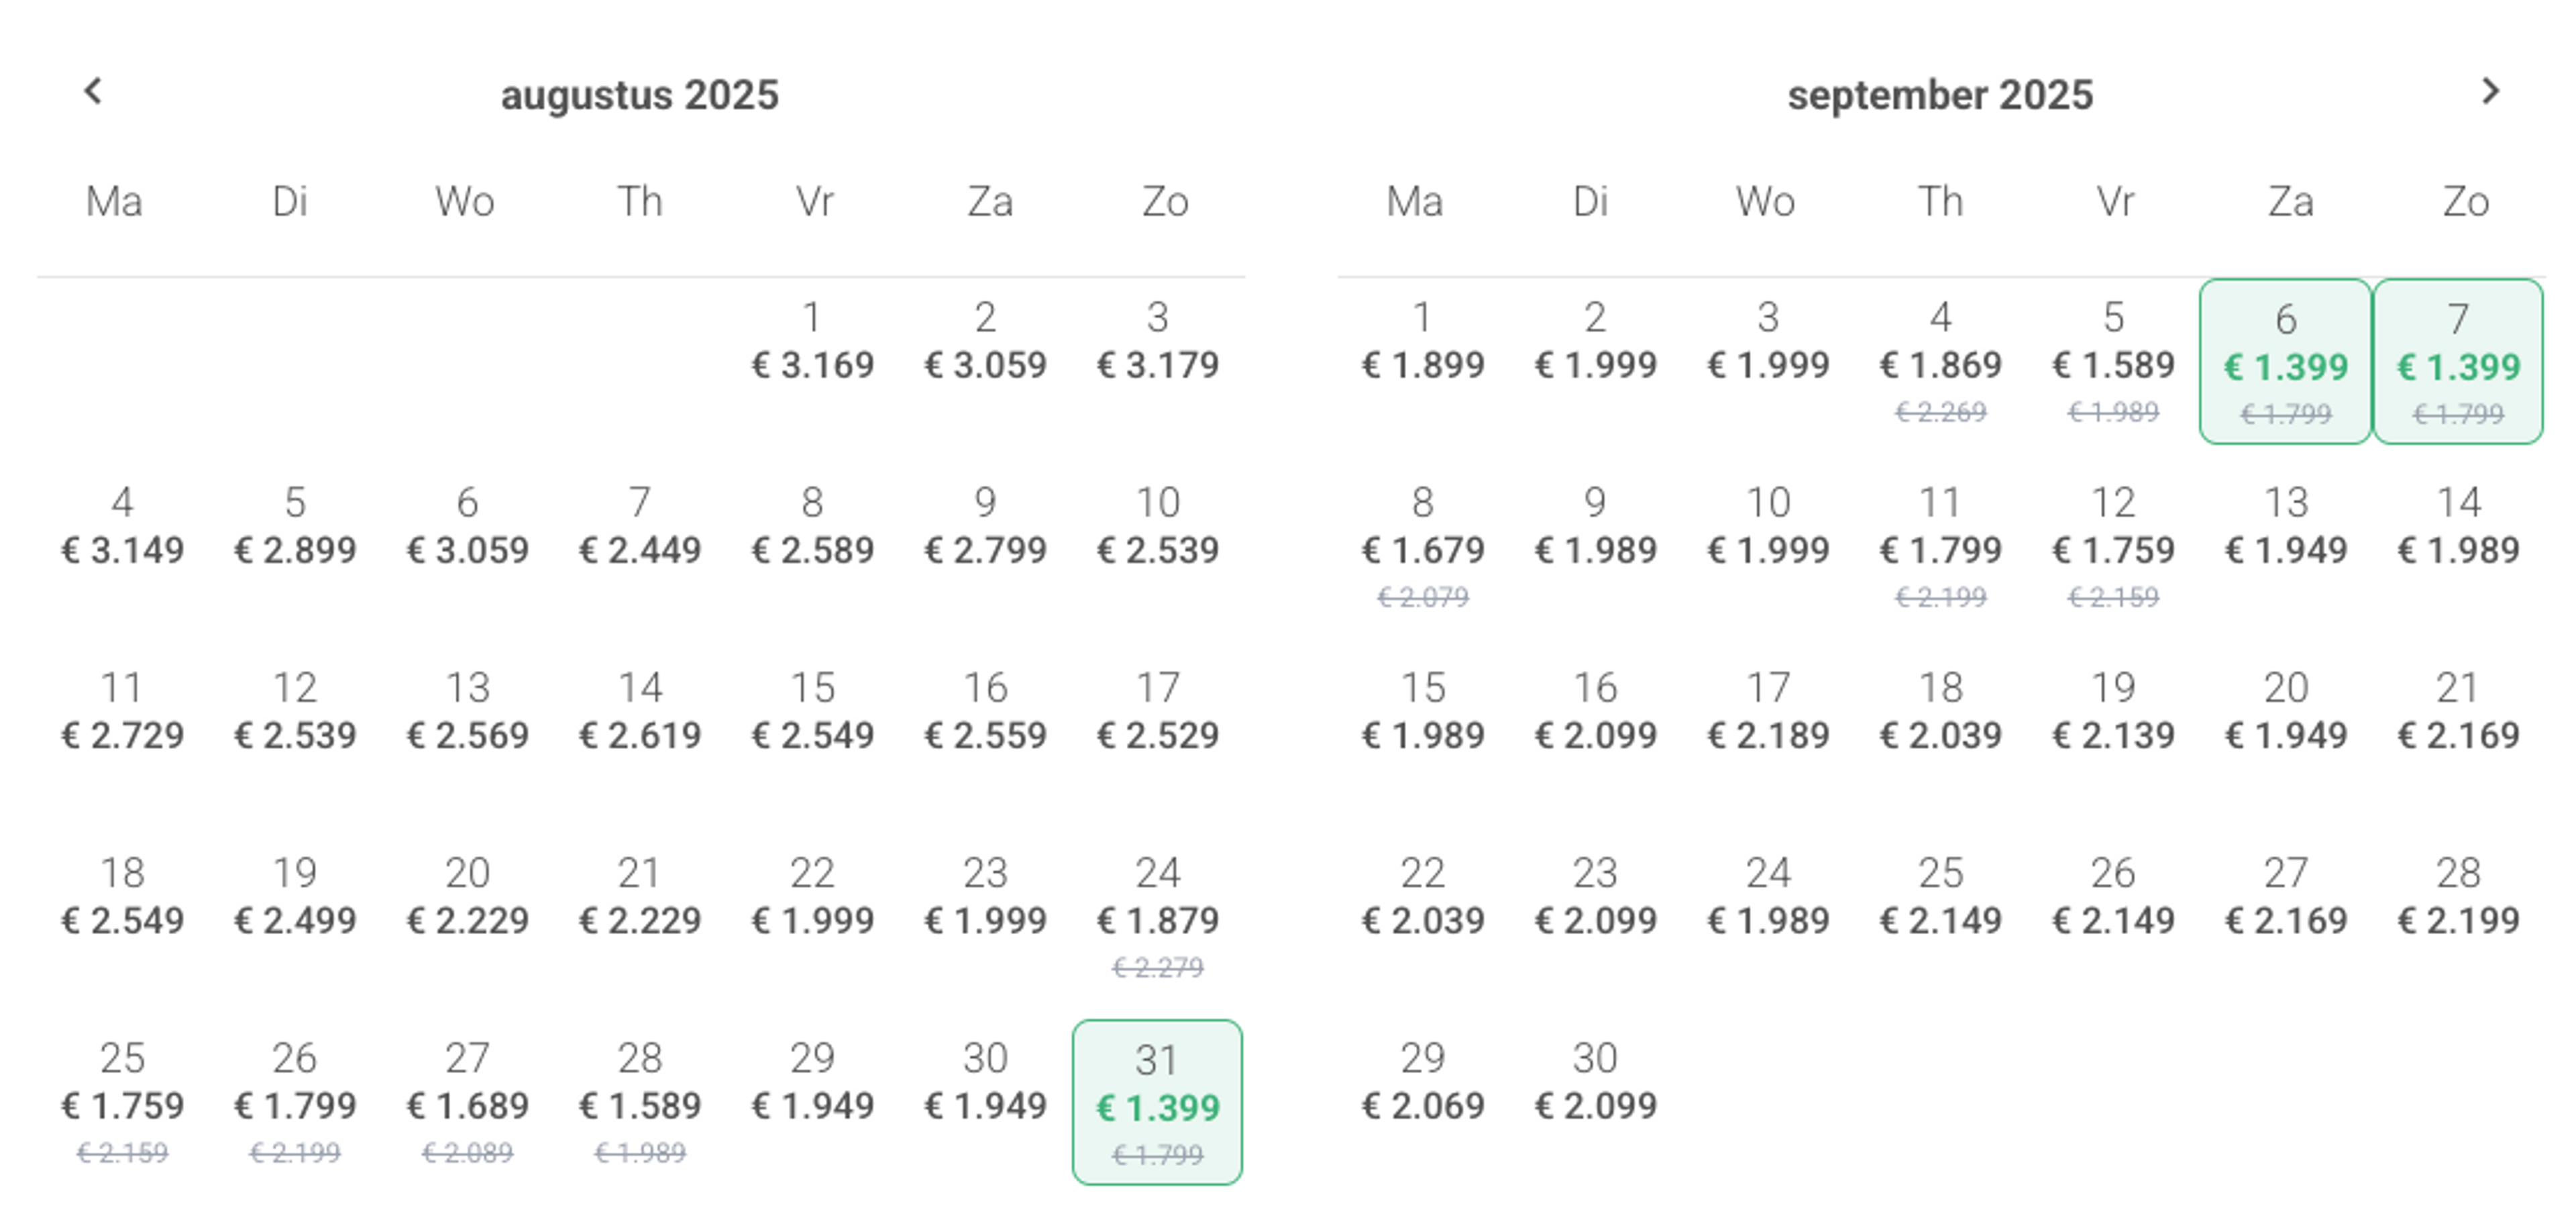This screenshot has width=2576, height=1220.
Task: Click the augustus 2025 month title
Action: pos(640,95)
